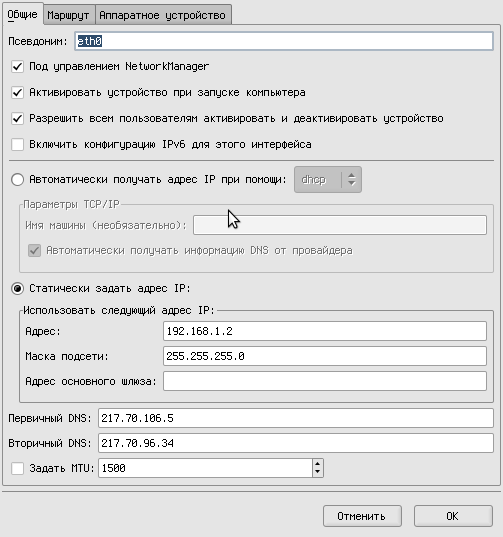The image size is (503, 537).
Task: Click the Первичный DNS field
Action: point(296,418)
